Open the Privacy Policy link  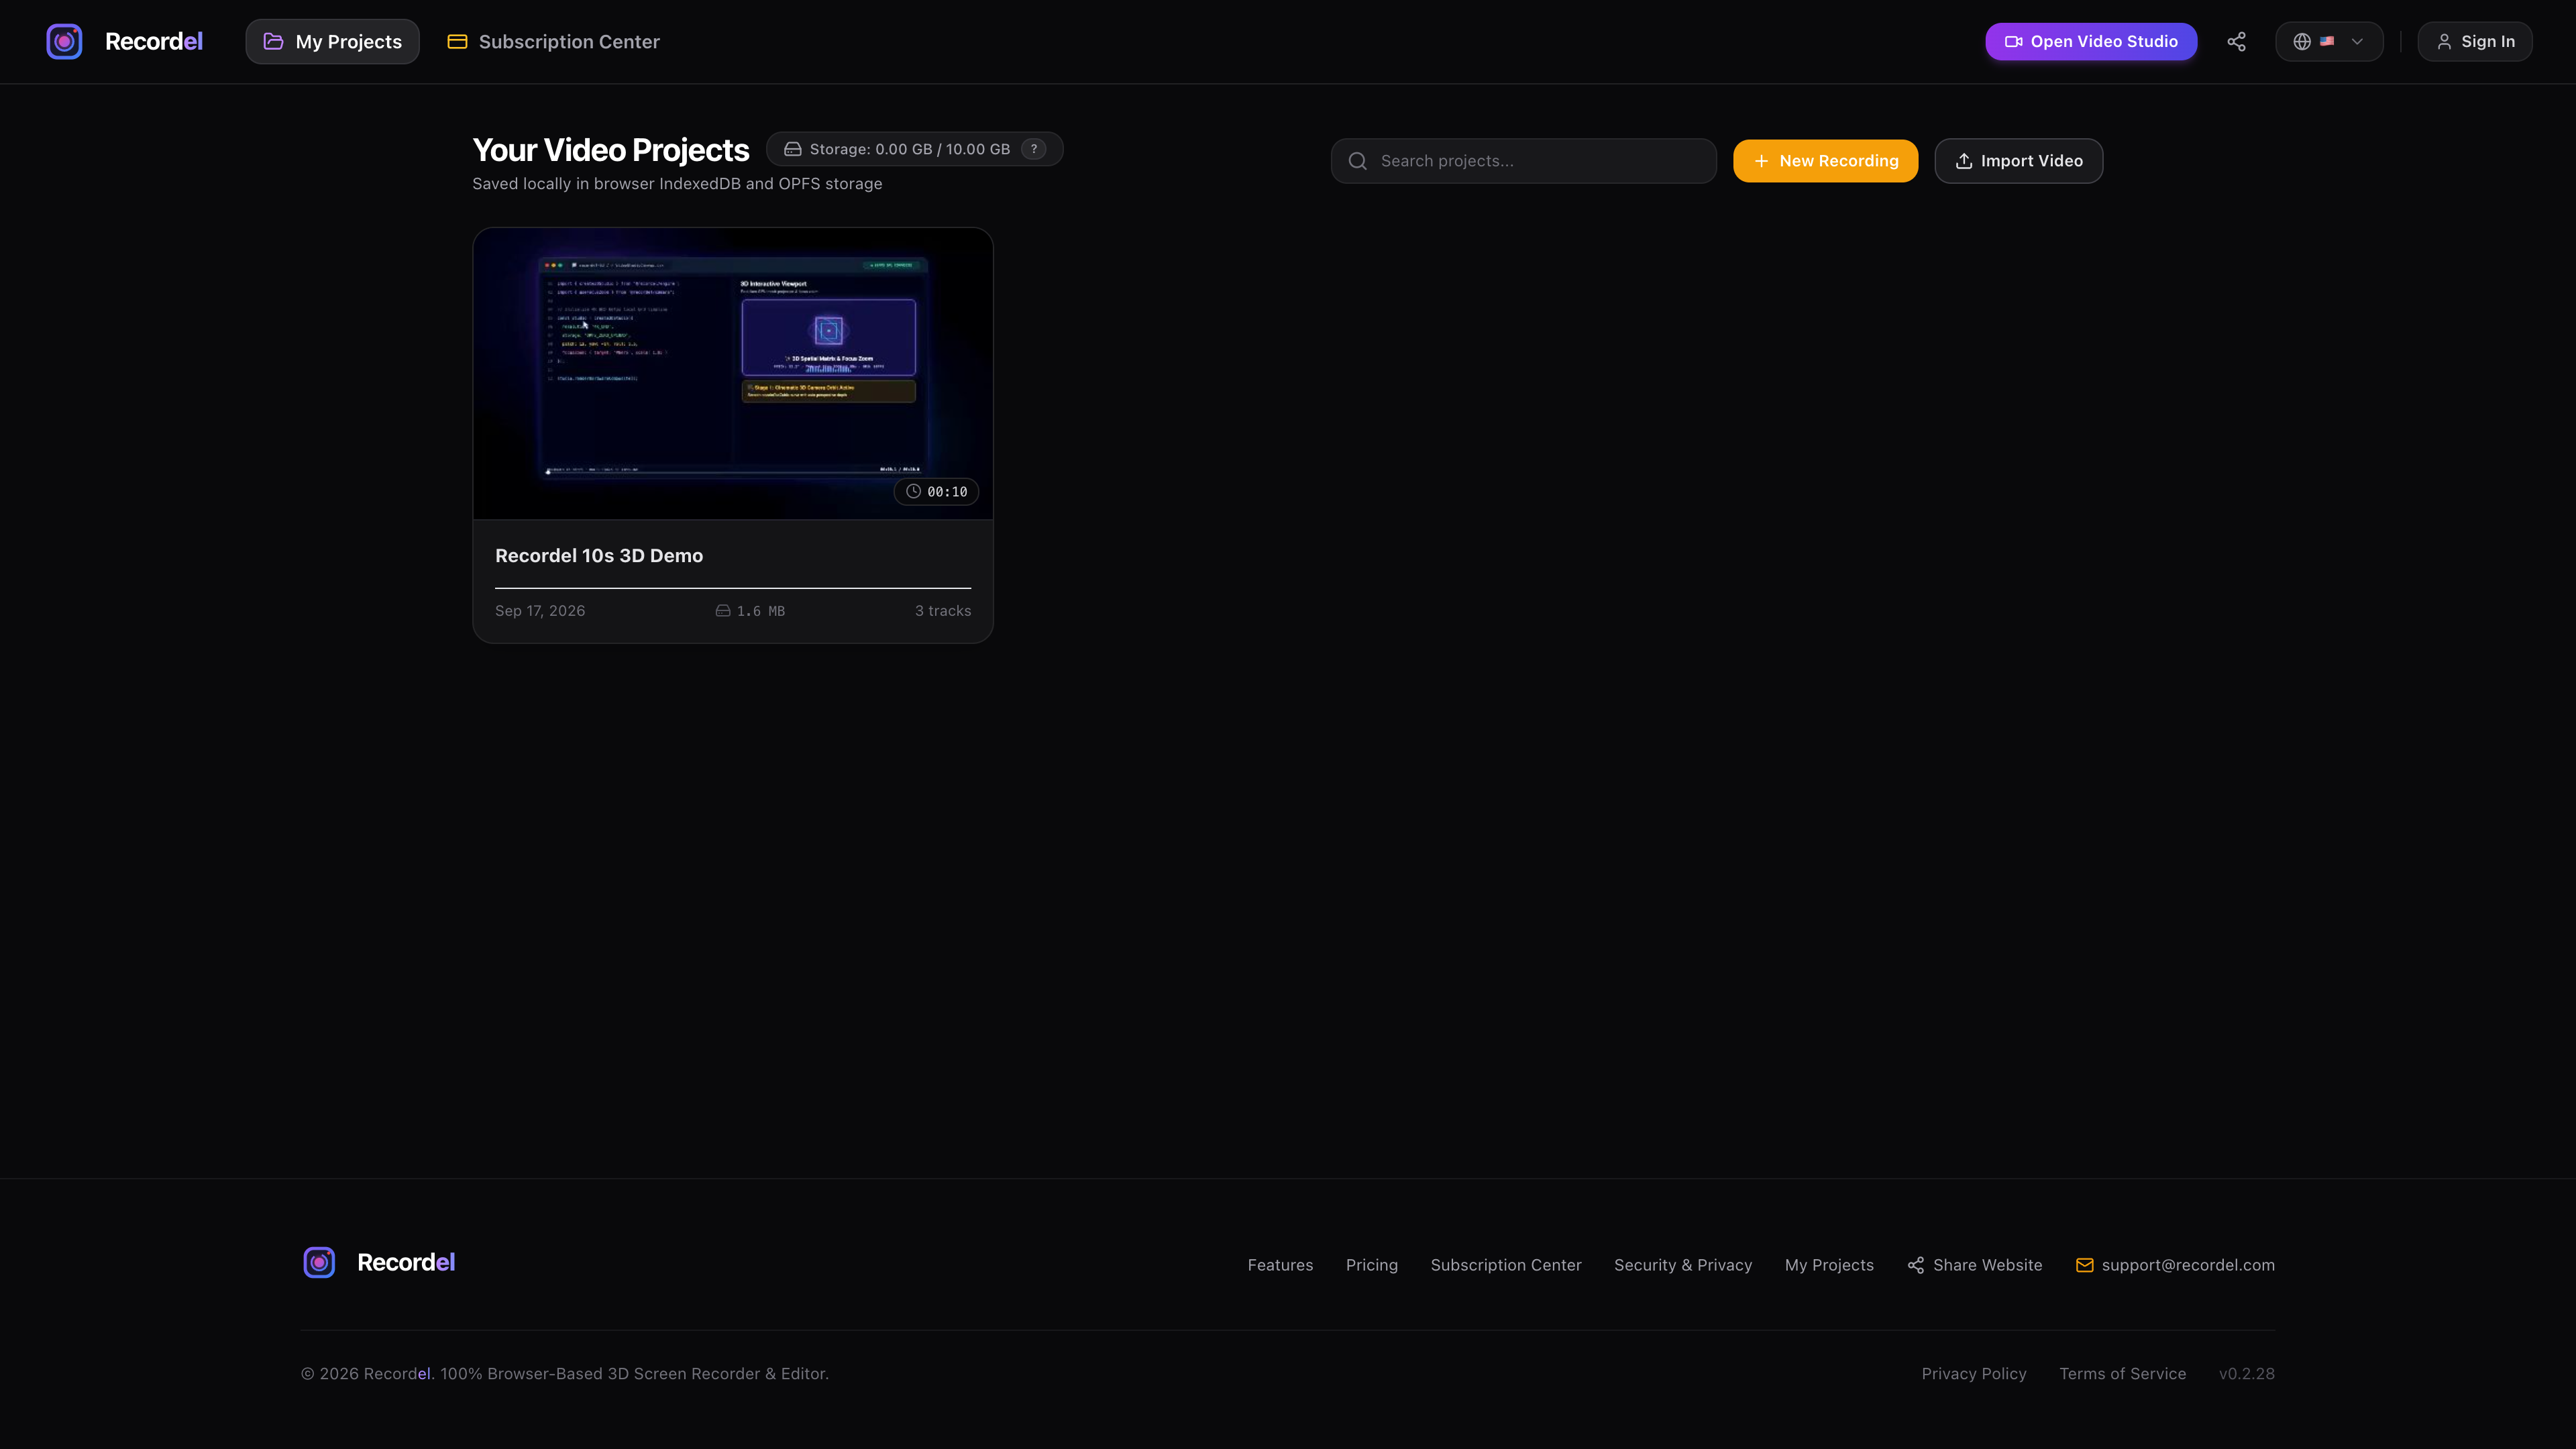tap(1973, 1373)
